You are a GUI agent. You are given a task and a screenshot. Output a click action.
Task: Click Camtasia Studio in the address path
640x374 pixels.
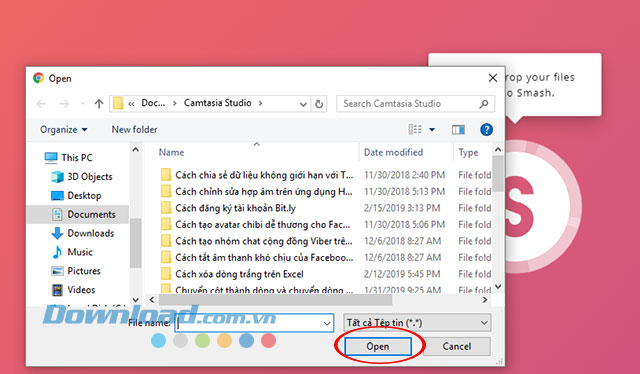point(217,103)
